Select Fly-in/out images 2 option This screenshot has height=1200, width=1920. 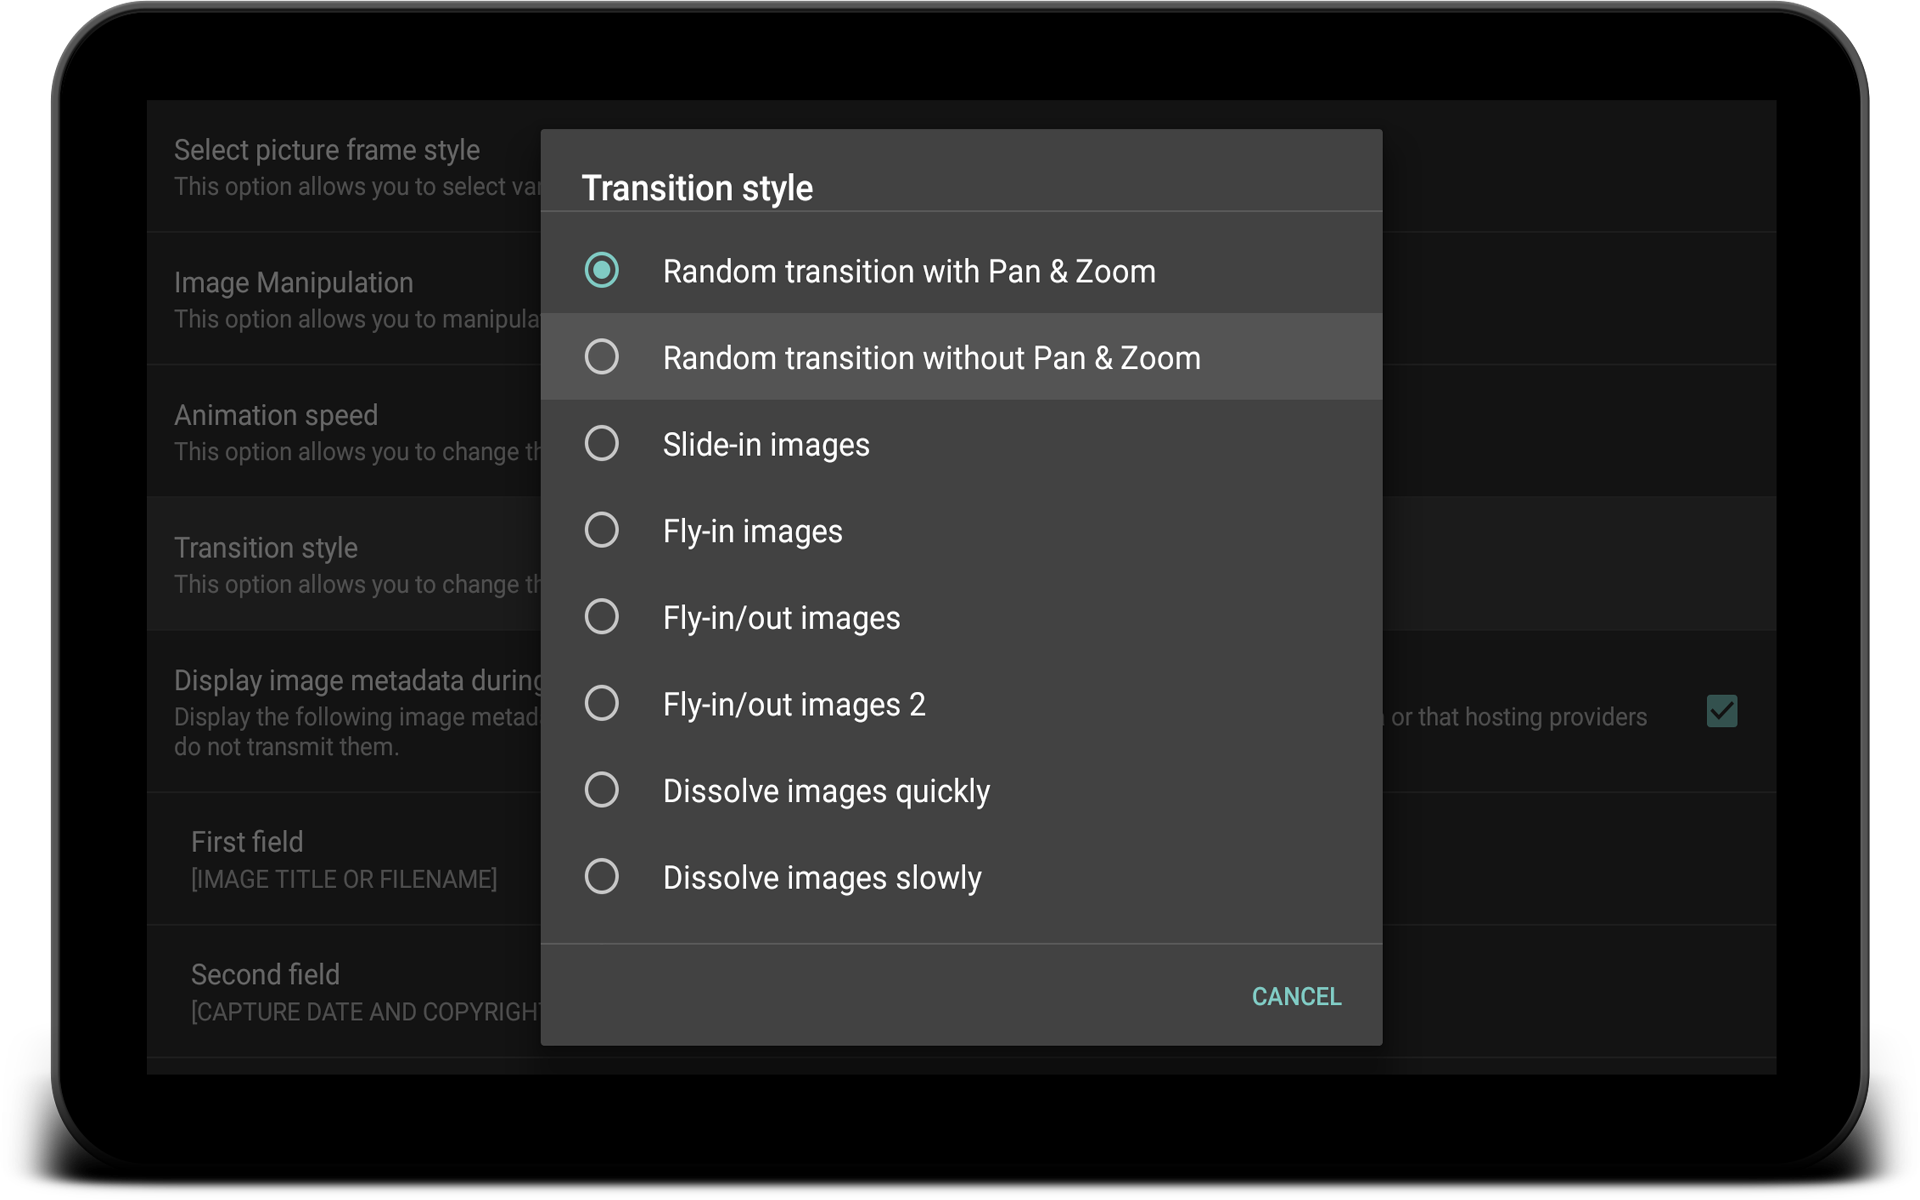pyautogui.click(x=601, y=704)
